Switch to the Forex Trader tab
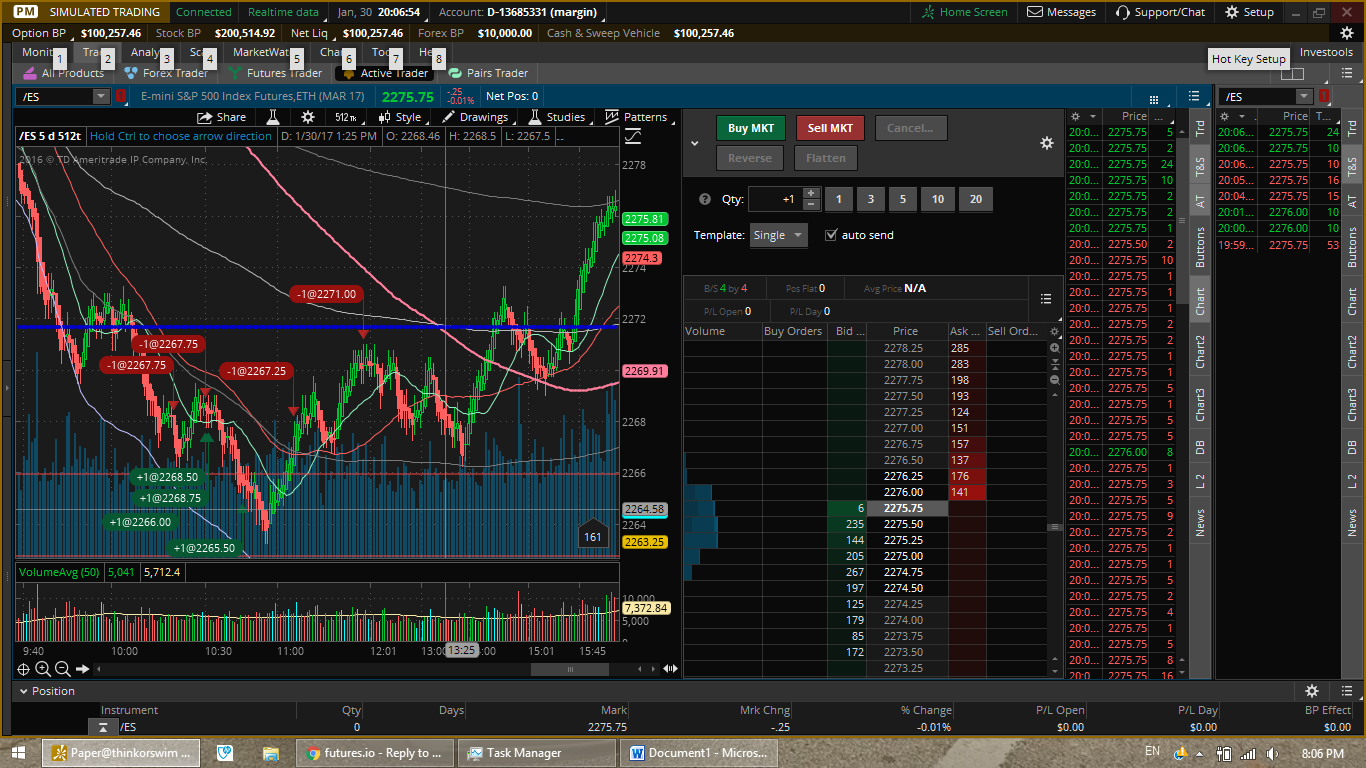 (x=166, y=73)
